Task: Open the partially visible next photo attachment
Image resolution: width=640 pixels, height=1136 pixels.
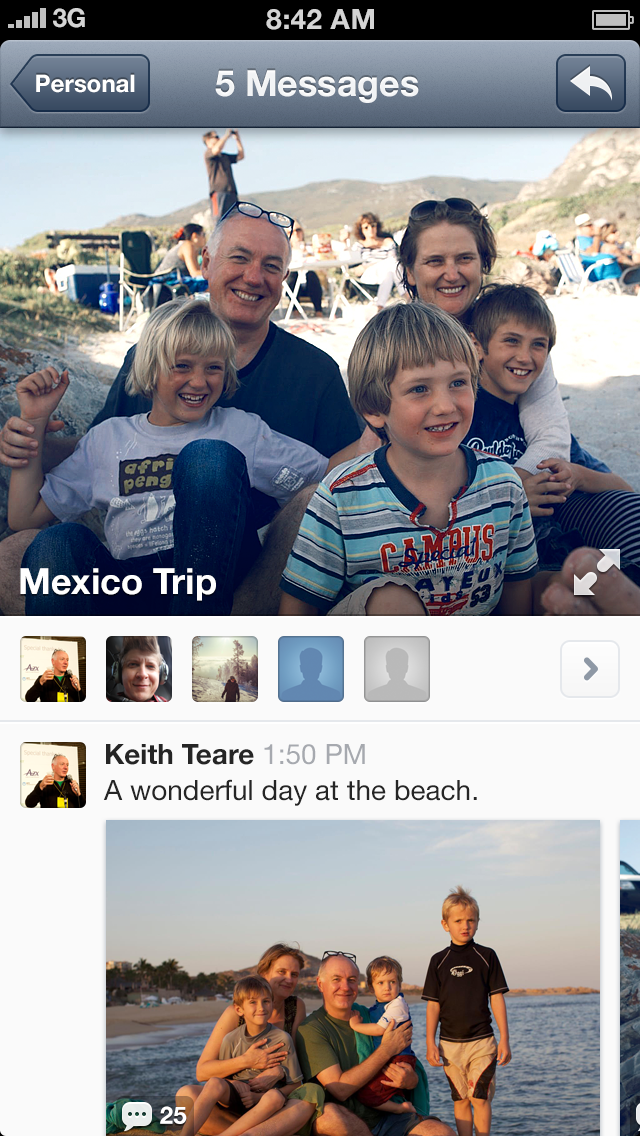Action: [x=630, y=977]
